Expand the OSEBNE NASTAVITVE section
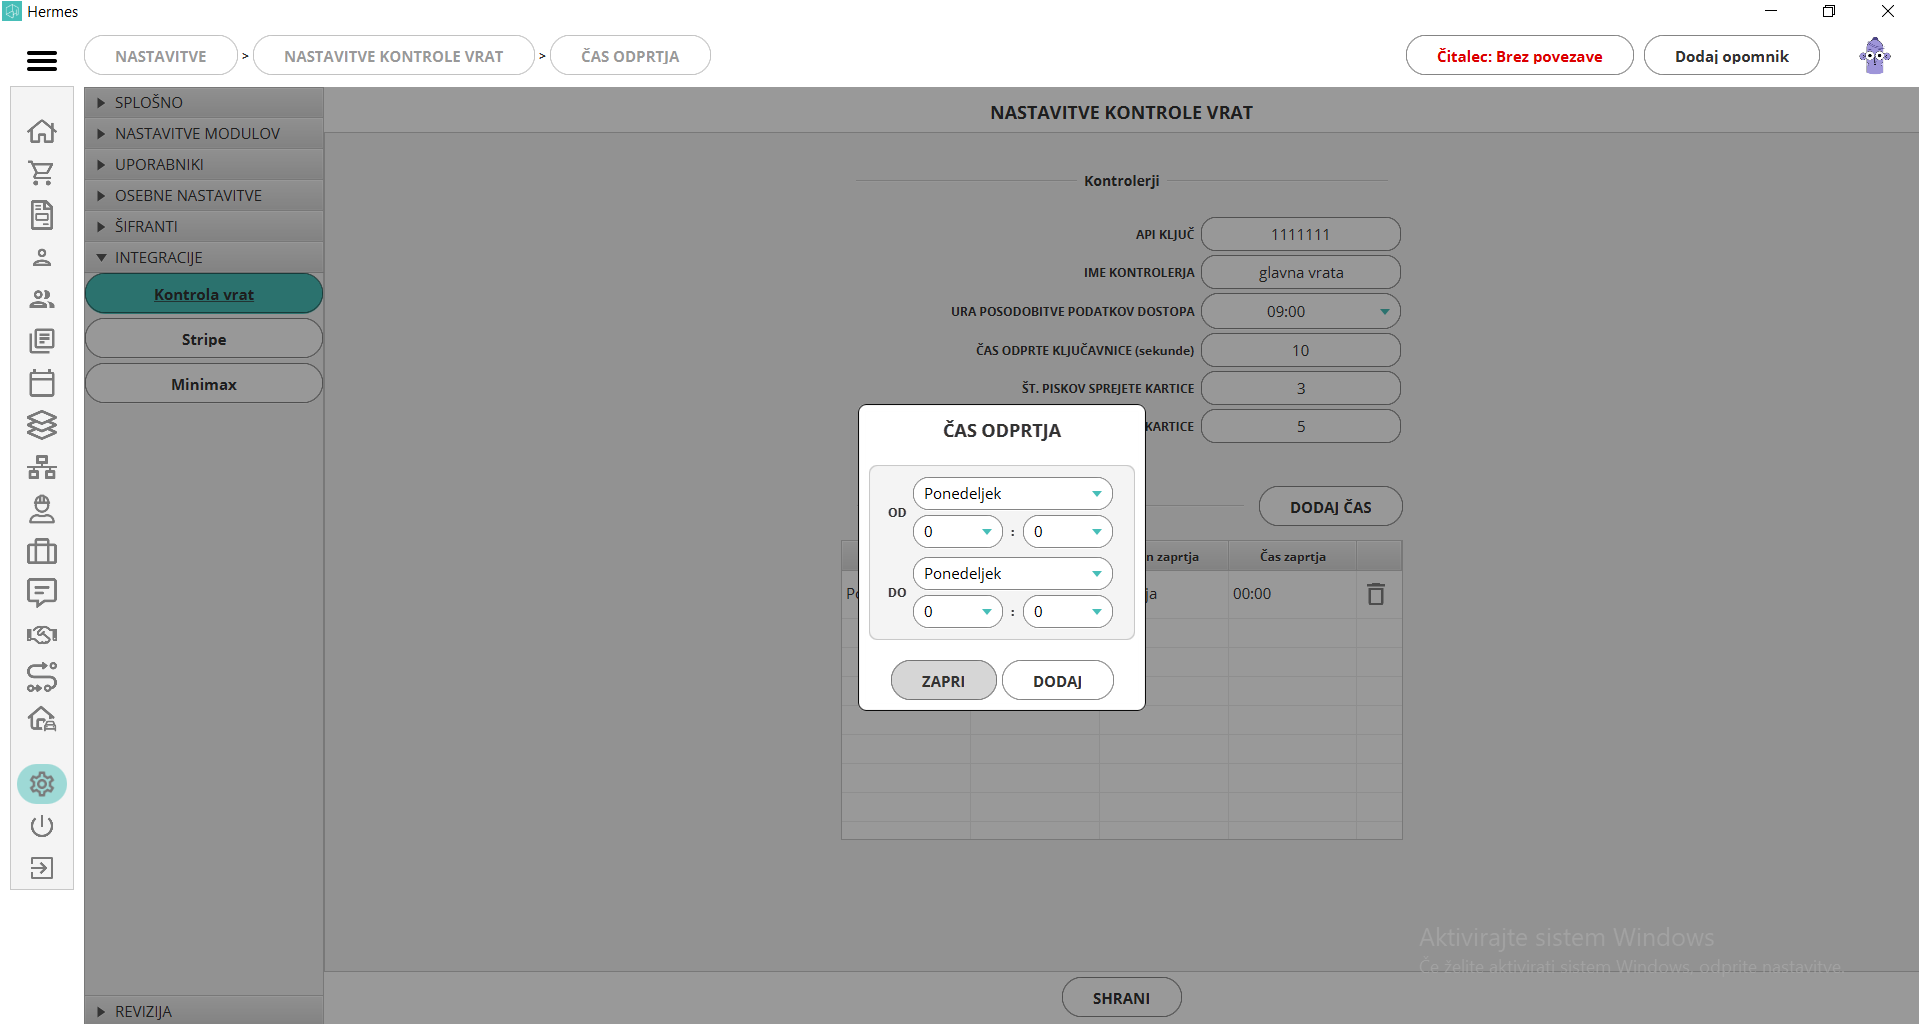The width and height of the screenshot is (1919, 1024). coord(204,195)
